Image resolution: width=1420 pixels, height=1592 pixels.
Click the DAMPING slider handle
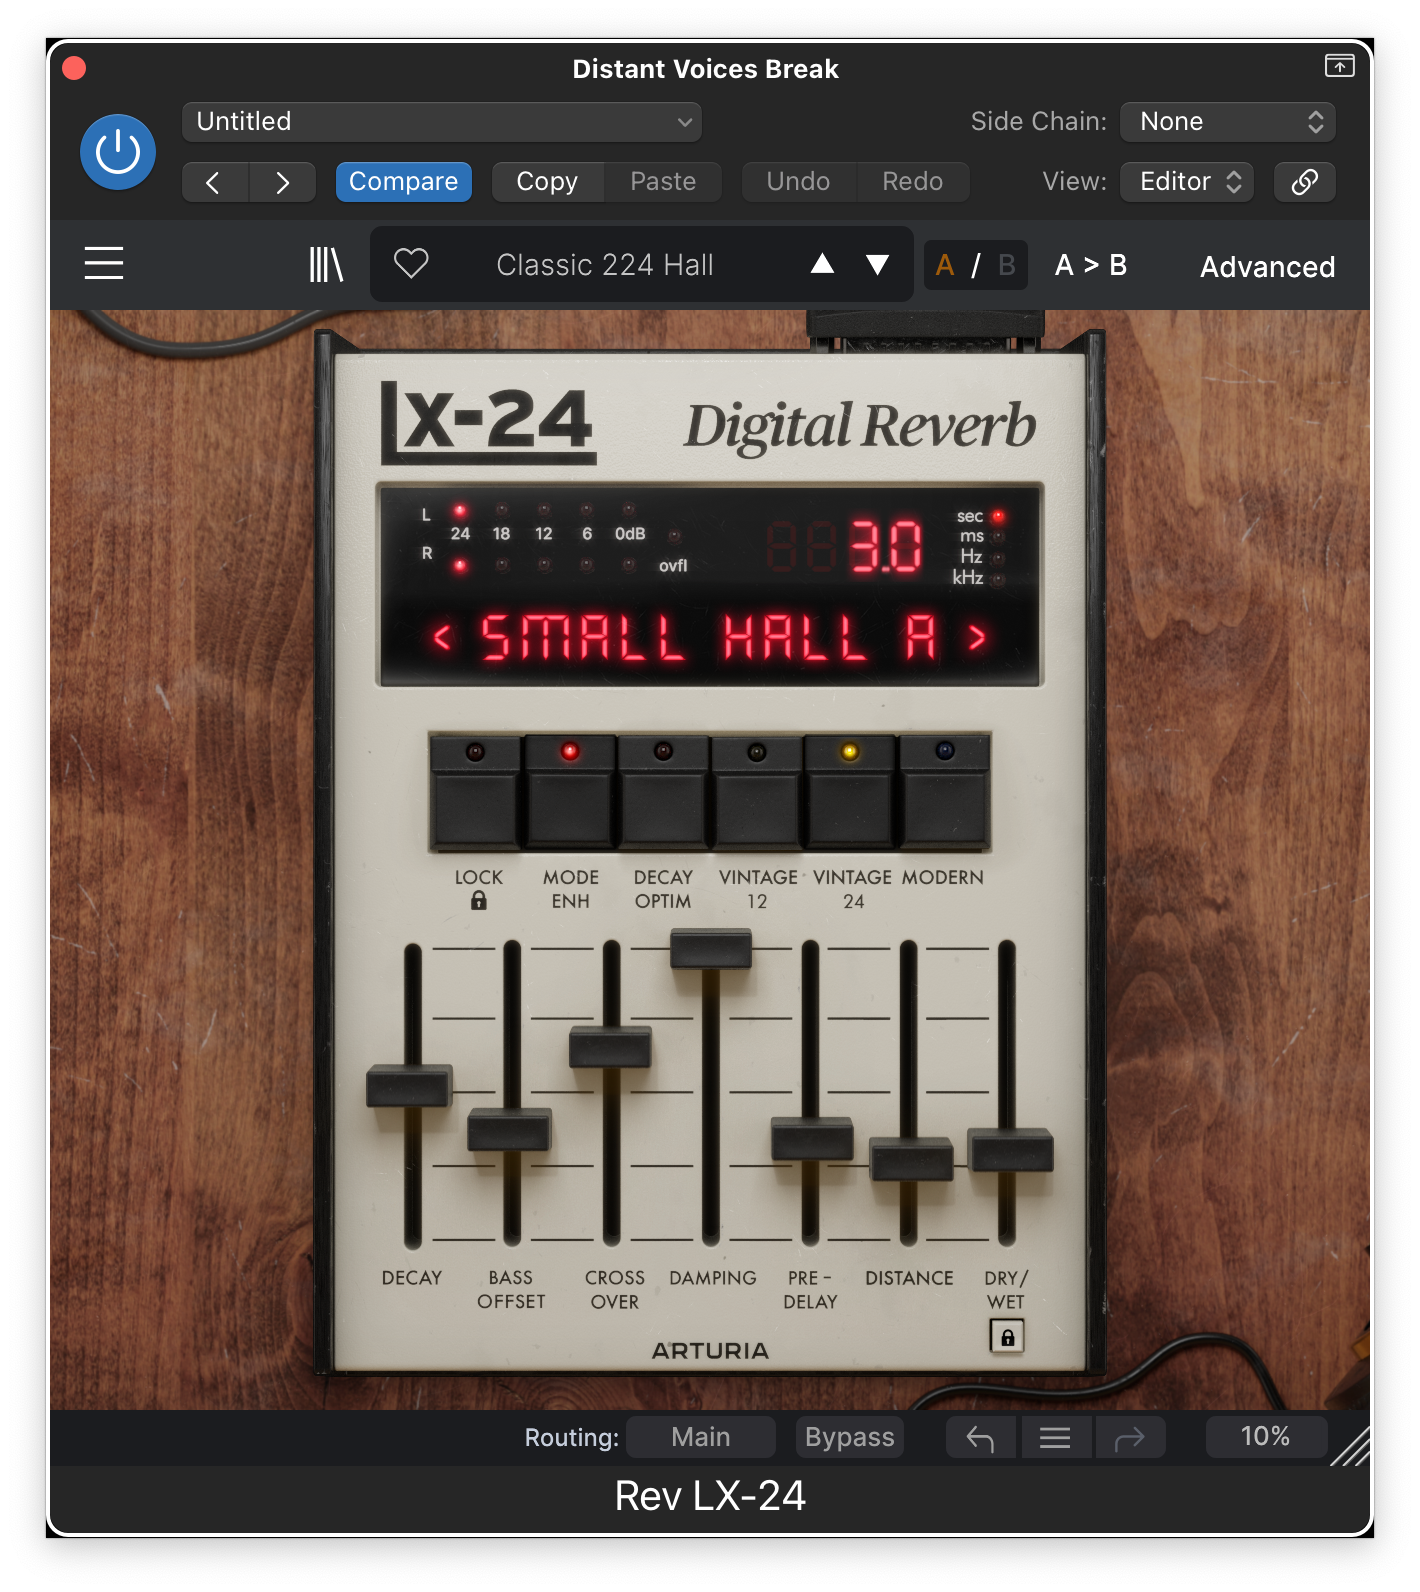click(x=710, y=948)
